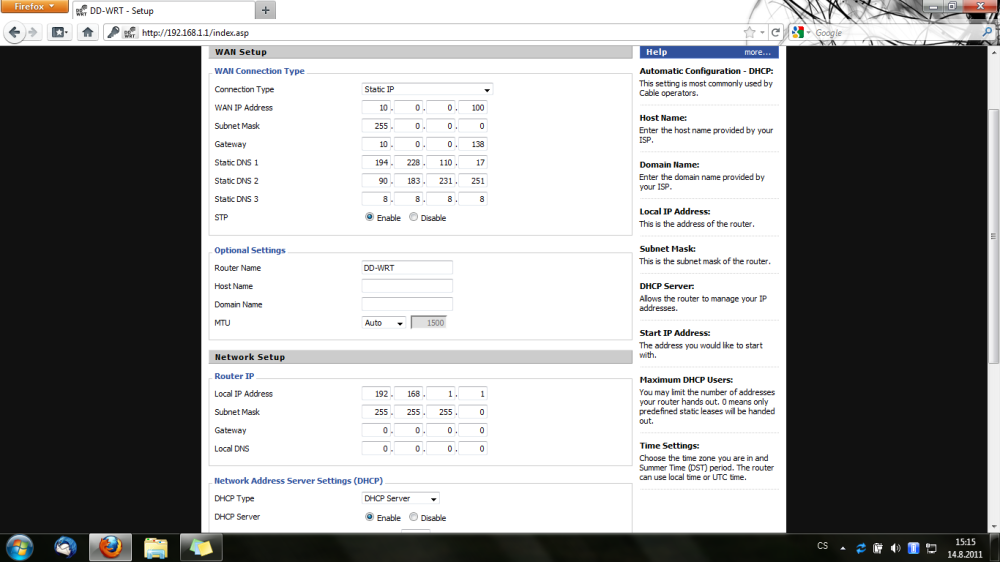1000x562 pixels.
Task: Click the Show desktop strip
Action: click(x=996, y=548)
